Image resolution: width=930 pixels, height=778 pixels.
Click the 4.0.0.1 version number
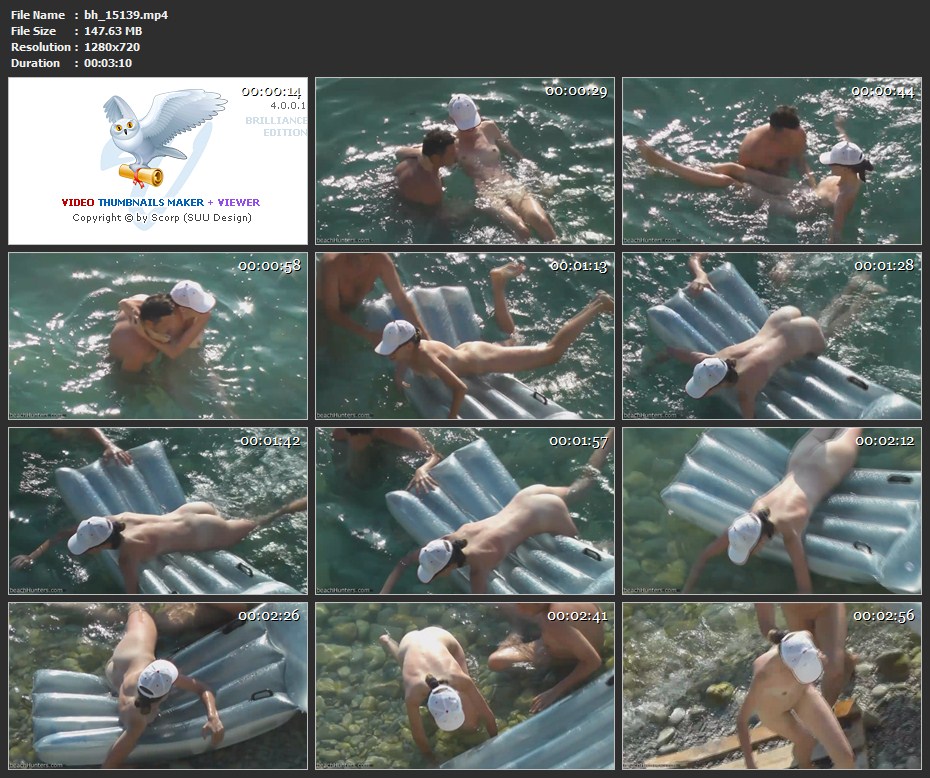(x=288, y=105)
